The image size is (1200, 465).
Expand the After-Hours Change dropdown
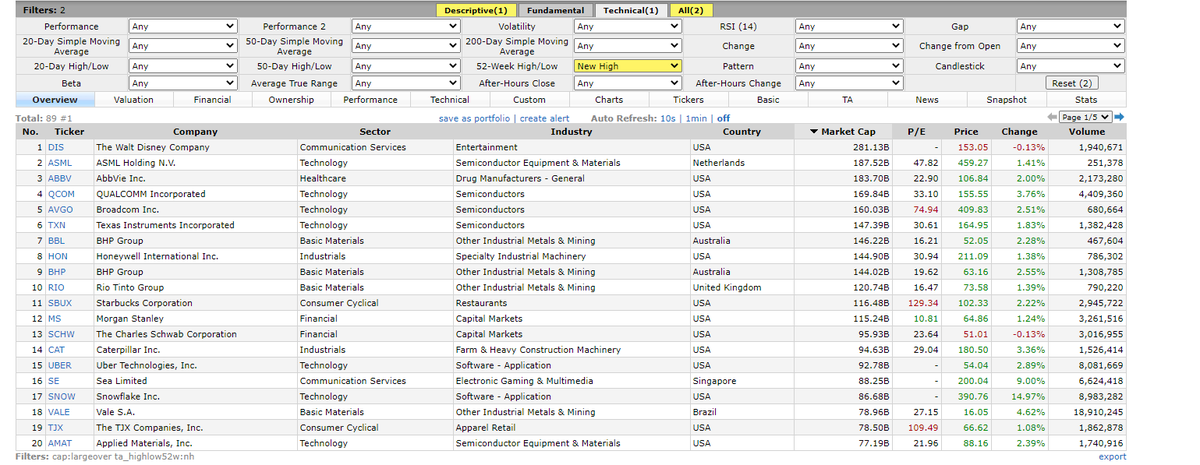tap(850, 84)
